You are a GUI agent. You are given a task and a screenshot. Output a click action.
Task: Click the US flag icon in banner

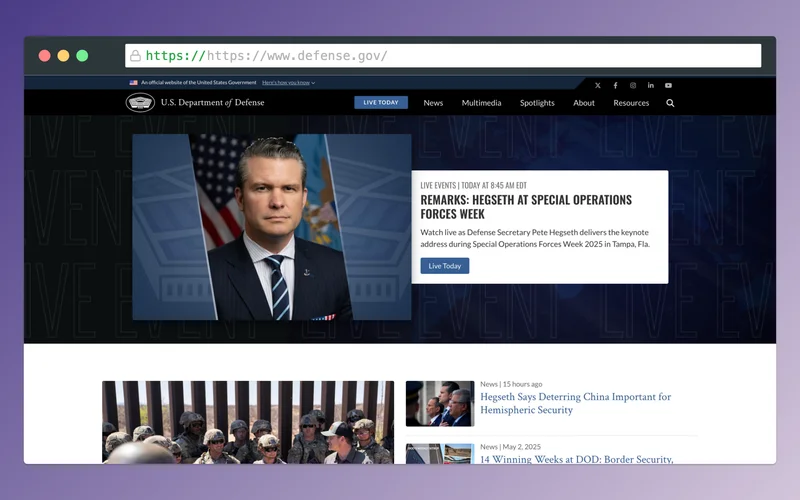coord(134,83)
